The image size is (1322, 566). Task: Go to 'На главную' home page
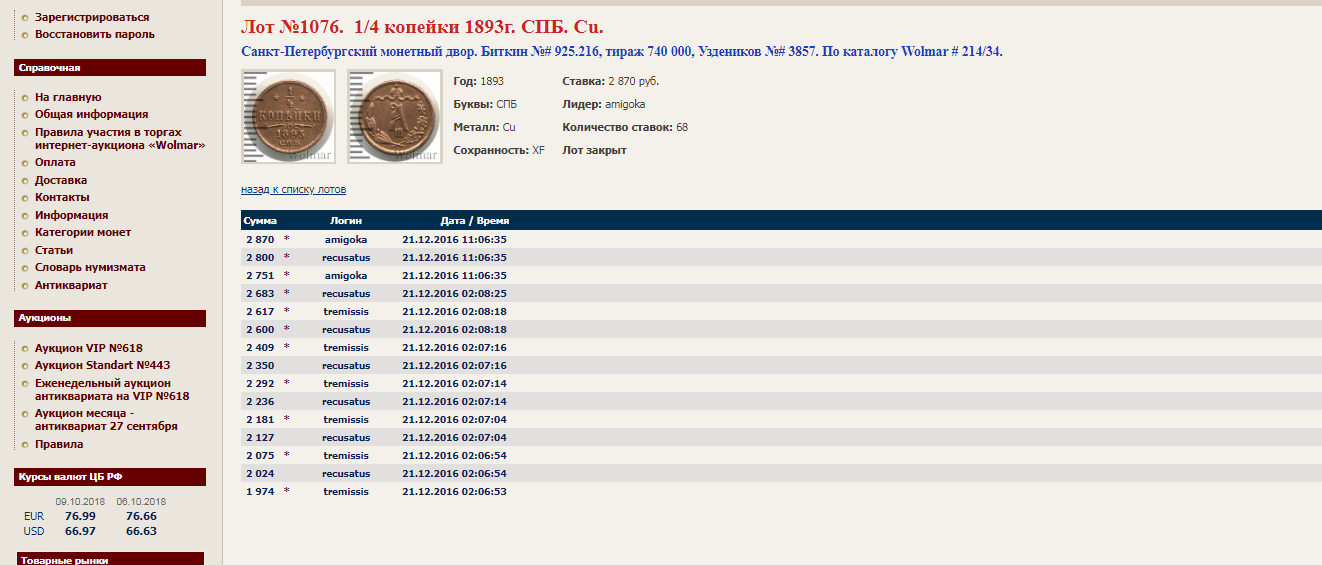pyautogui.click(x=68, y=98)
